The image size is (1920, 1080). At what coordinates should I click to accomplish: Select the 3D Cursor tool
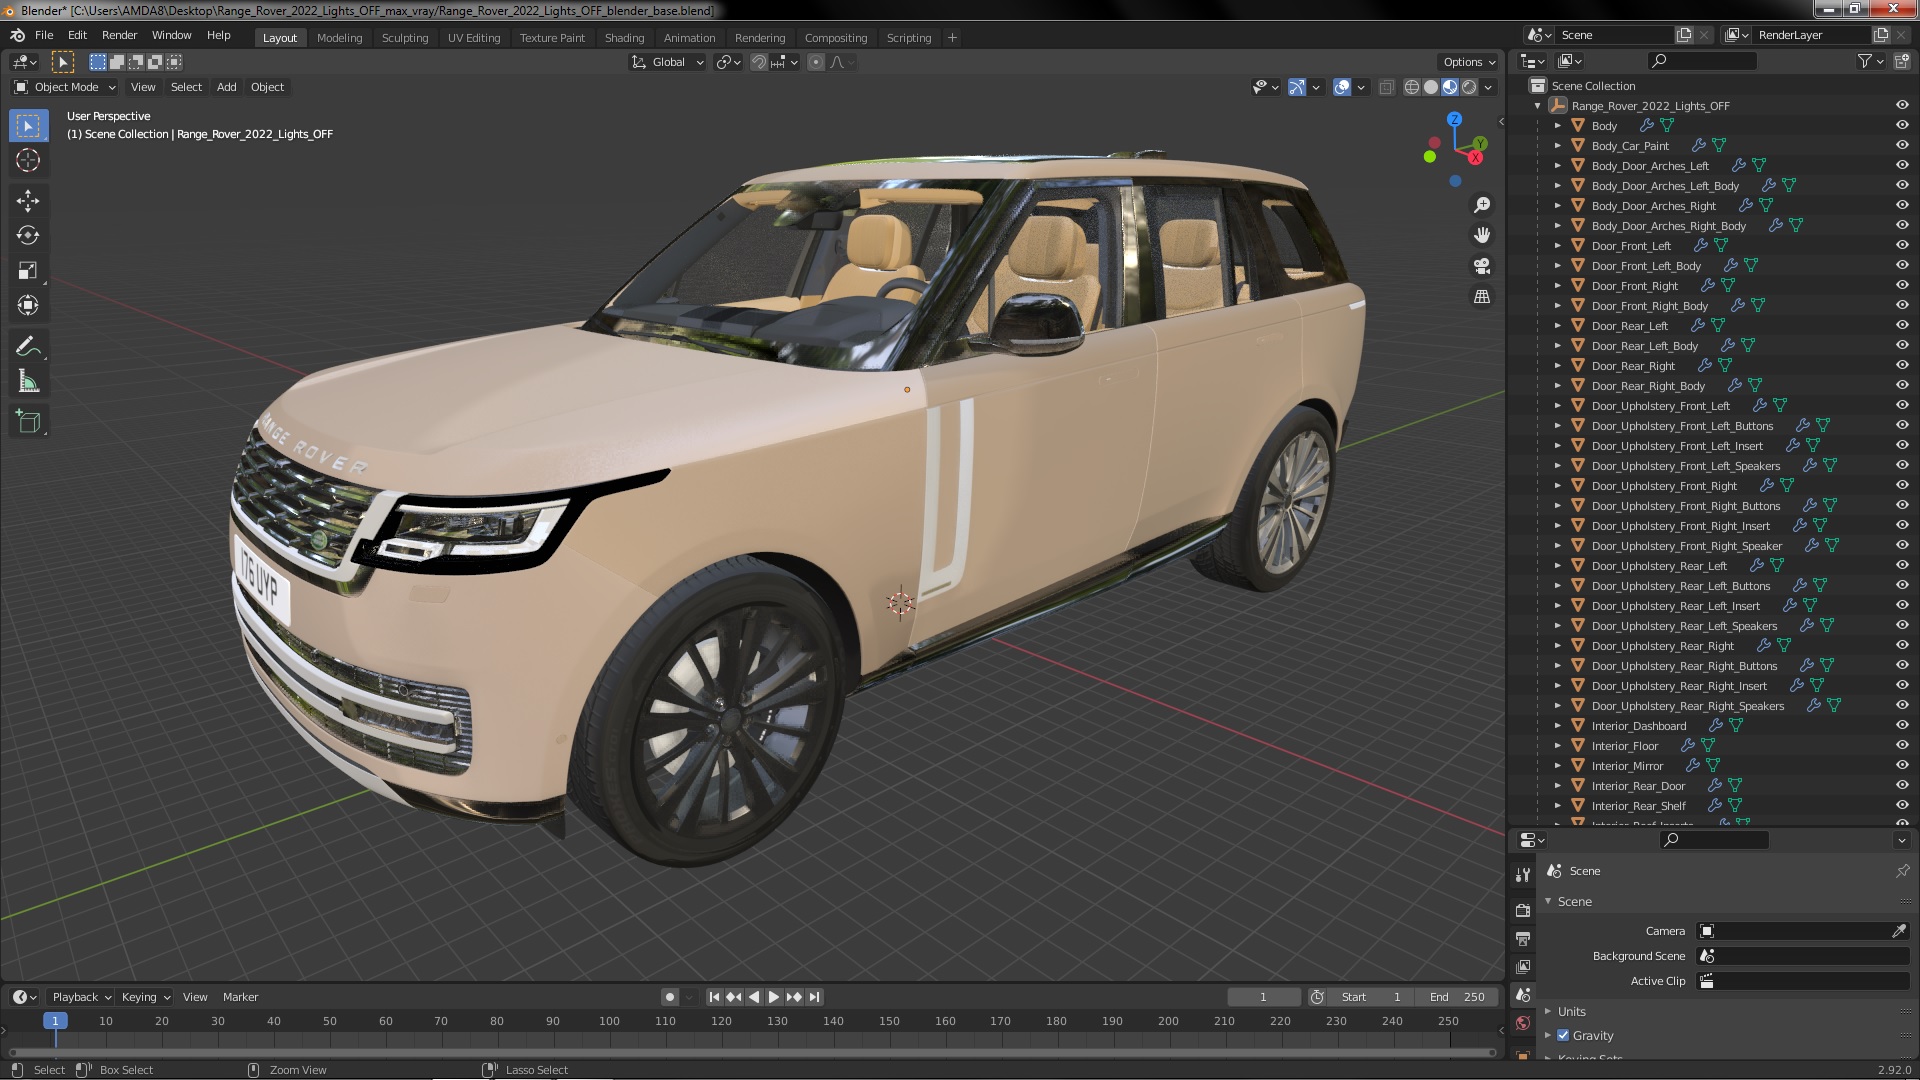pyautogui.click(x=28, y=160)
